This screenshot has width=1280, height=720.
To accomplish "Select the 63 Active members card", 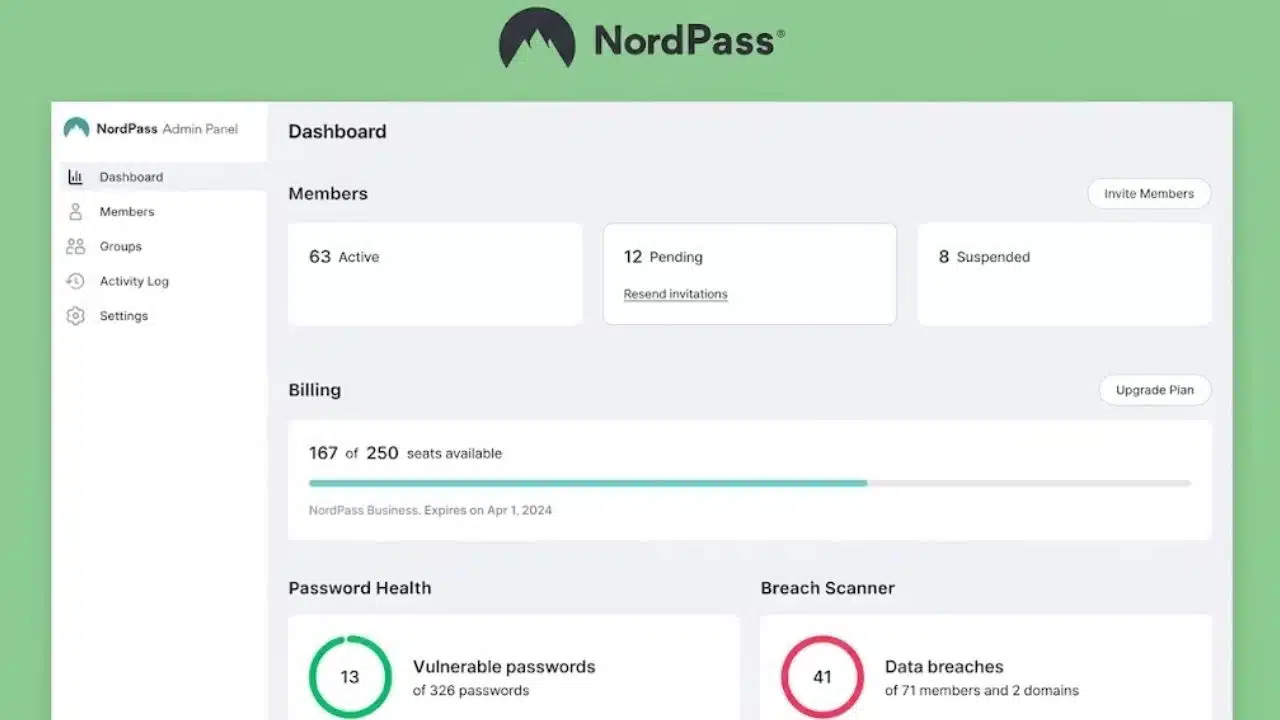I will click(x=435, y=274).
